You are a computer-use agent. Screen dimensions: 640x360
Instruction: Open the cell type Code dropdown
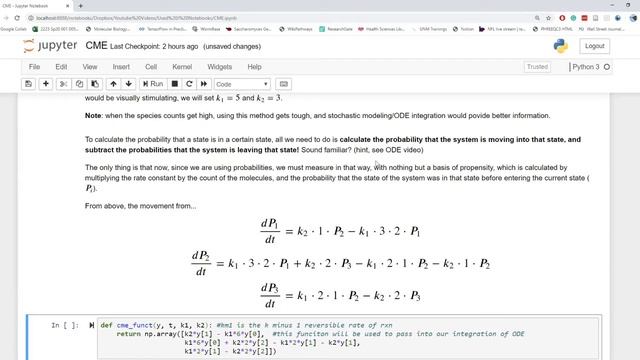click(242, 84)
